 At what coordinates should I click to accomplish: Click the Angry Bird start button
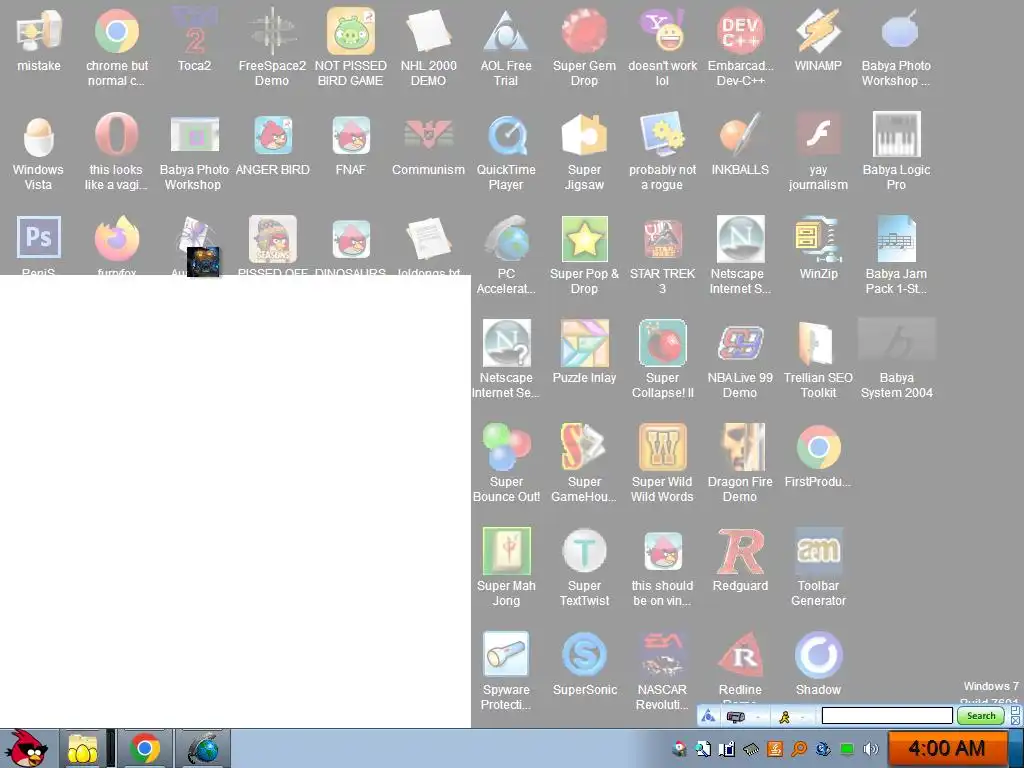coord(27,748)
